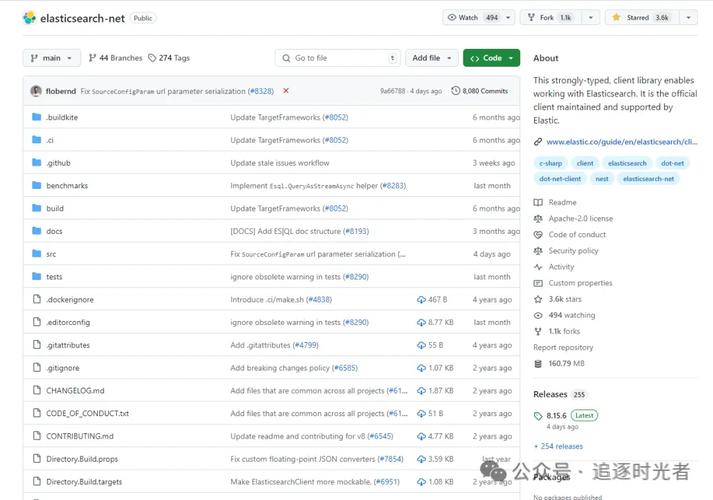
Task: Click the link chain icon in About
Action: (537, 142)
